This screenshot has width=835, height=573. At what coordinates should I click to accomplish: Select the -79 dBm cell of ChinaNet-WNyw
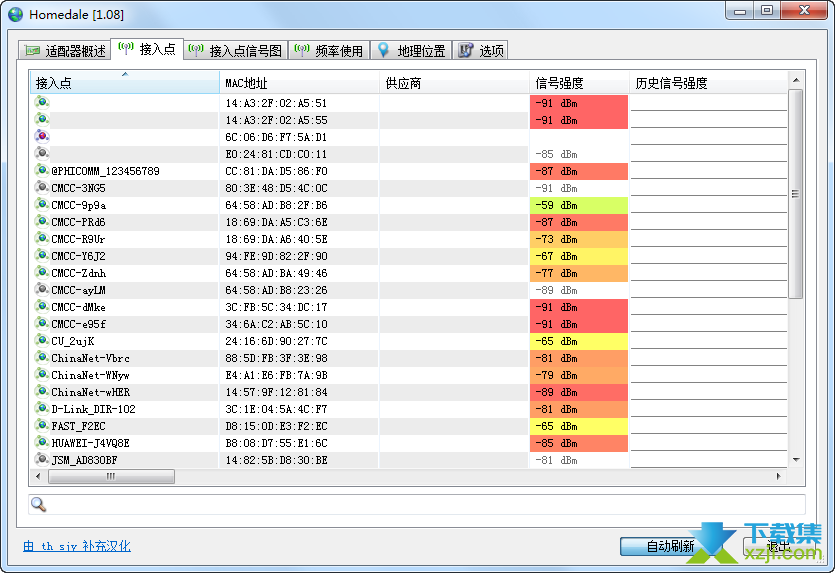coord(579,375)
